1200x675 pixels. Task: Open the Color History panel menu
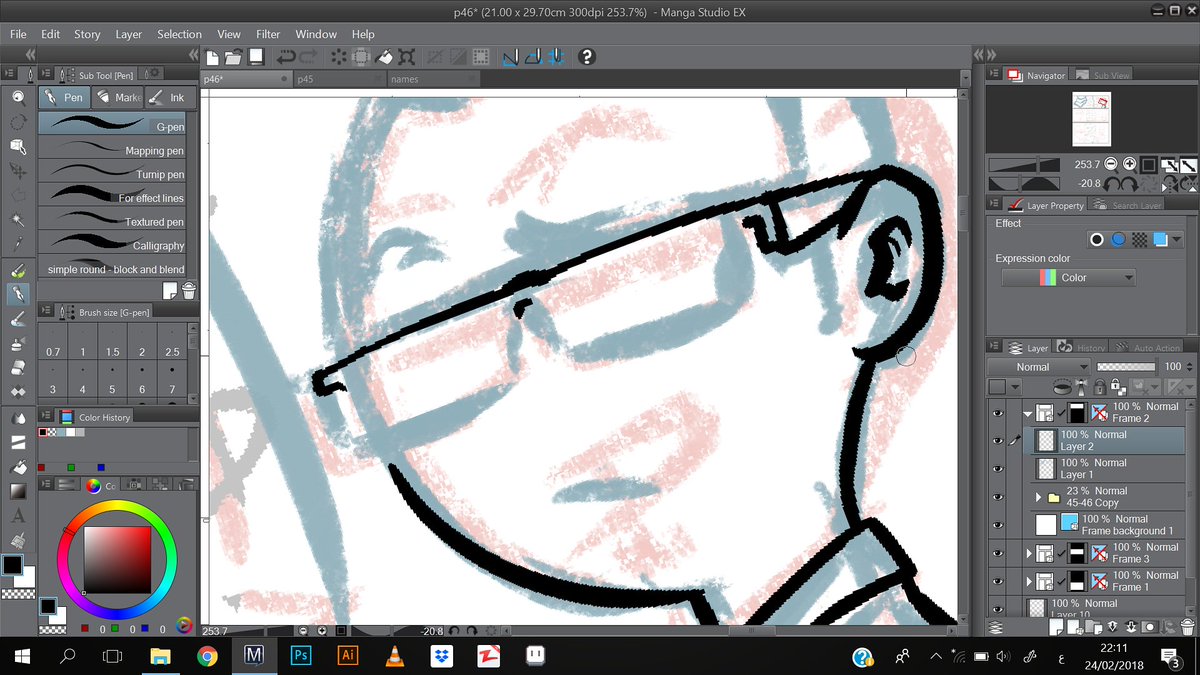pos(46,417)
